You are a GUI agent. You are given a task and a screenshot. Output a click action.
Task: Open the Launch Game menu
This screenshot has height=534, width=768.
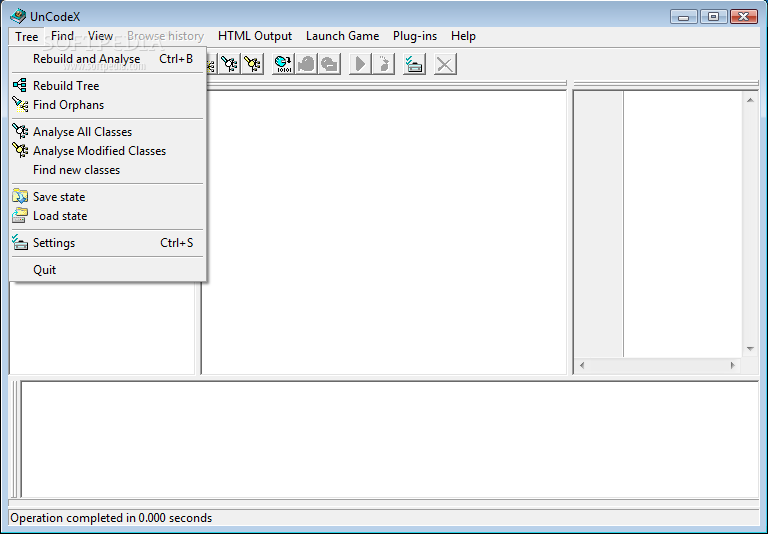(x=342, y=36)
